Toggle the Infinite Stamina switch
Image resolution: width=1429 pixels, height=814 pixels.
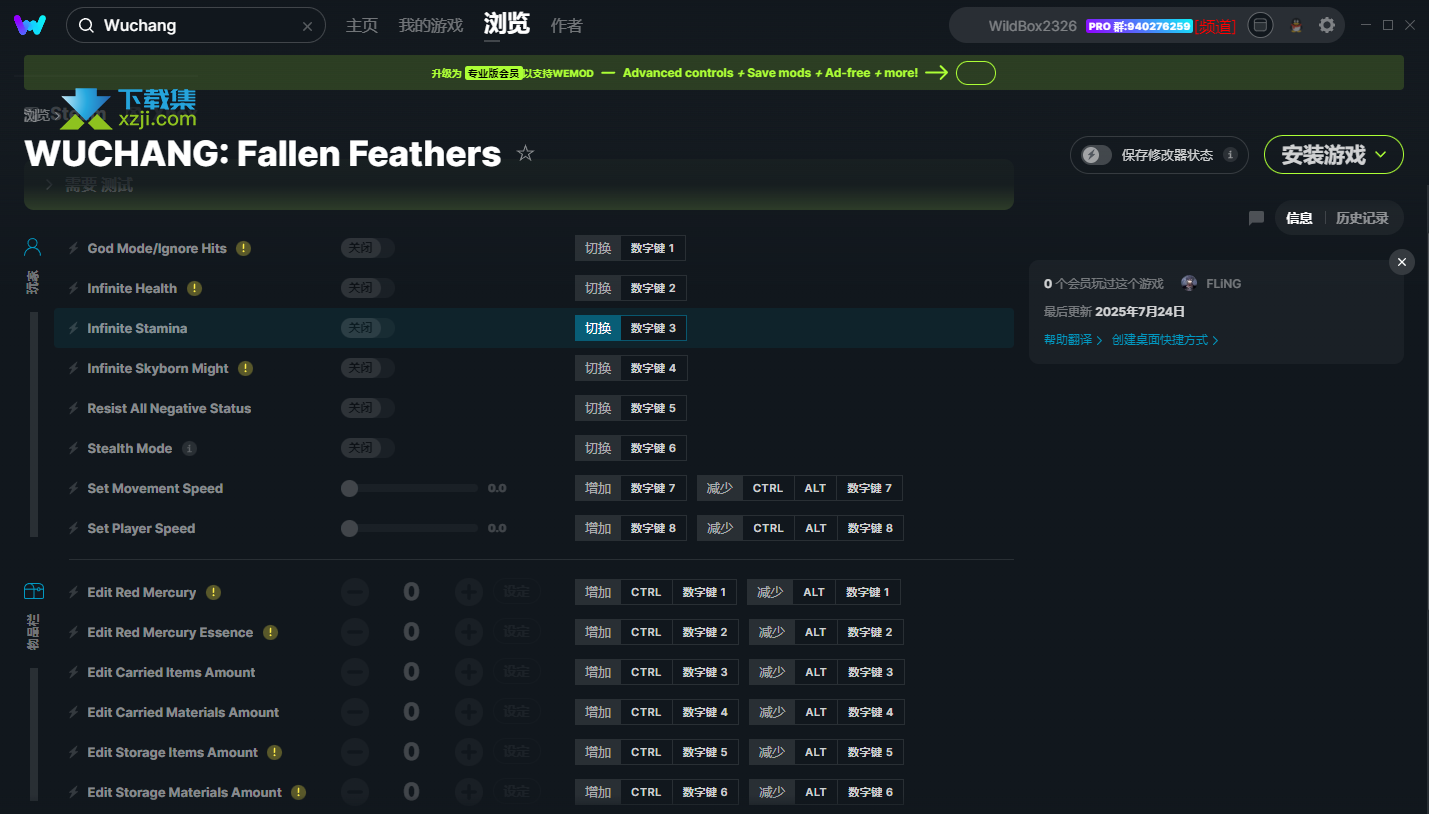point(368,328)
